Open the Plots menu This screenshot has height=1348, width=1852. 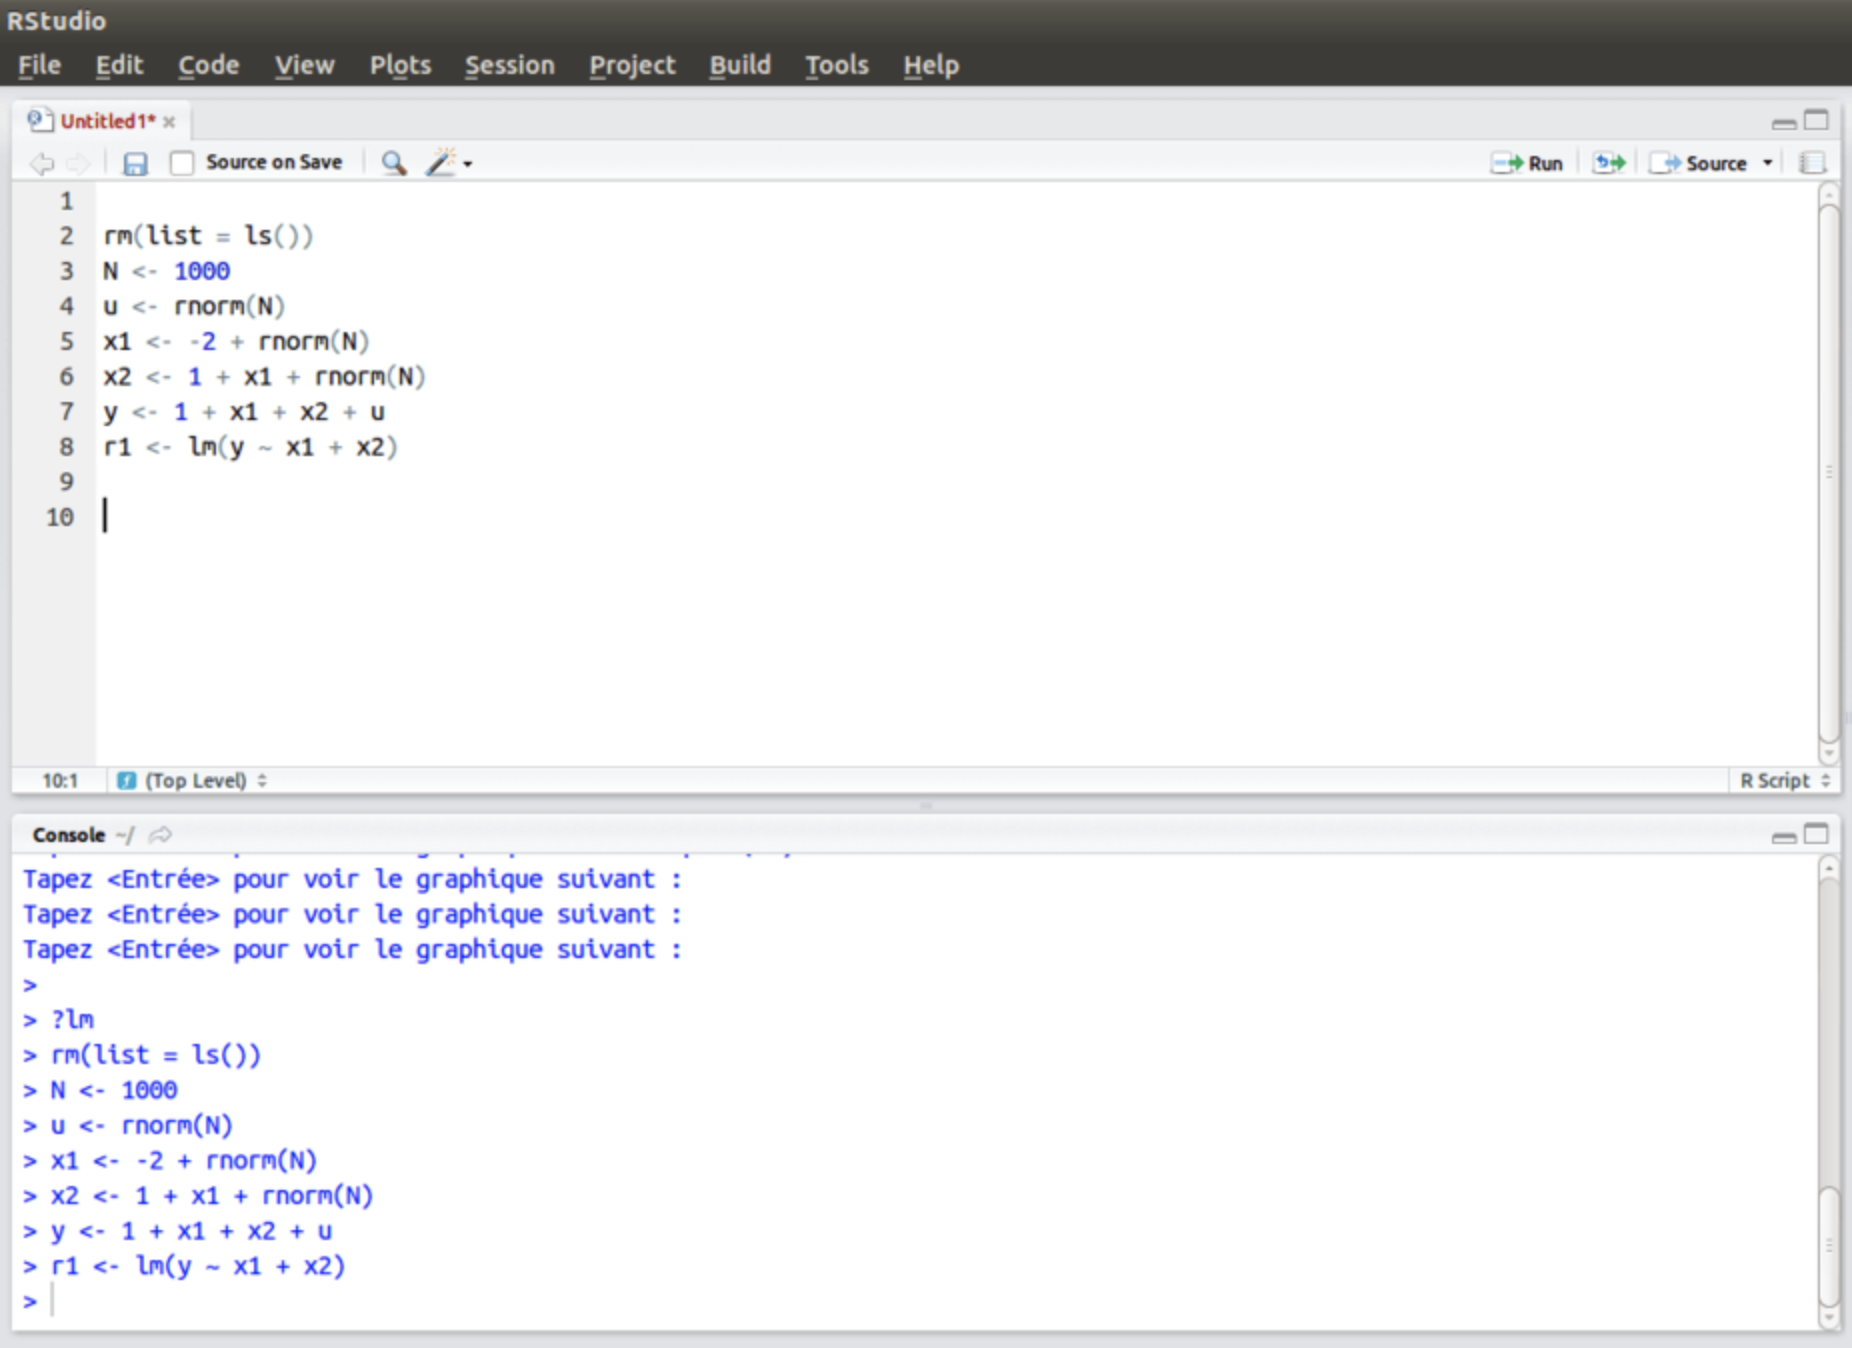pos(400,65)
